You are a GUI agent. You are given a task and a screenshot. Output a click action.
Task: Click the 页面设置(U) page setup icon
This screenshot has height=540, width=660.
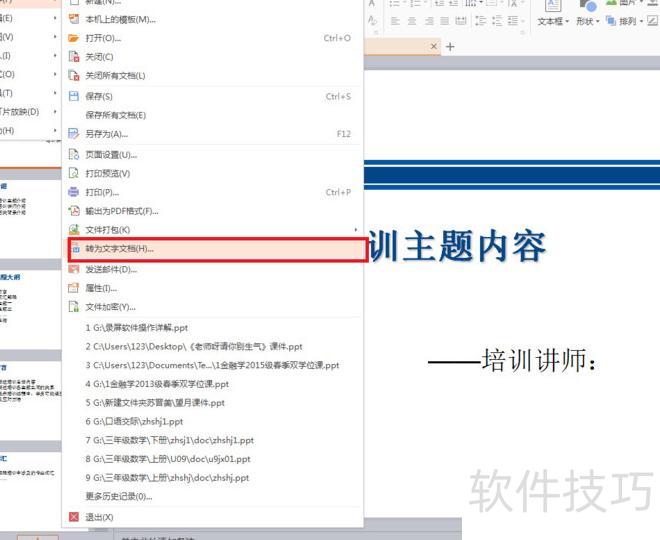tap(74, 155)
